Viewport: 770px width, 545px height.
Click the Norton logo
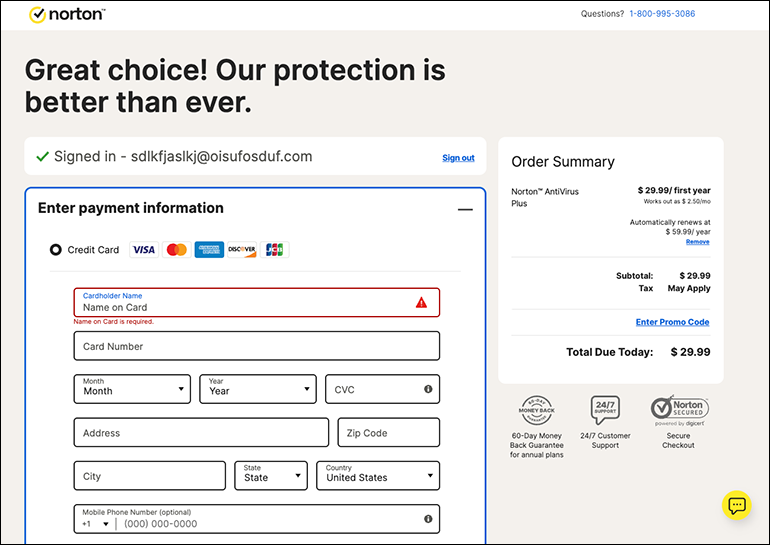pos(67,15)
